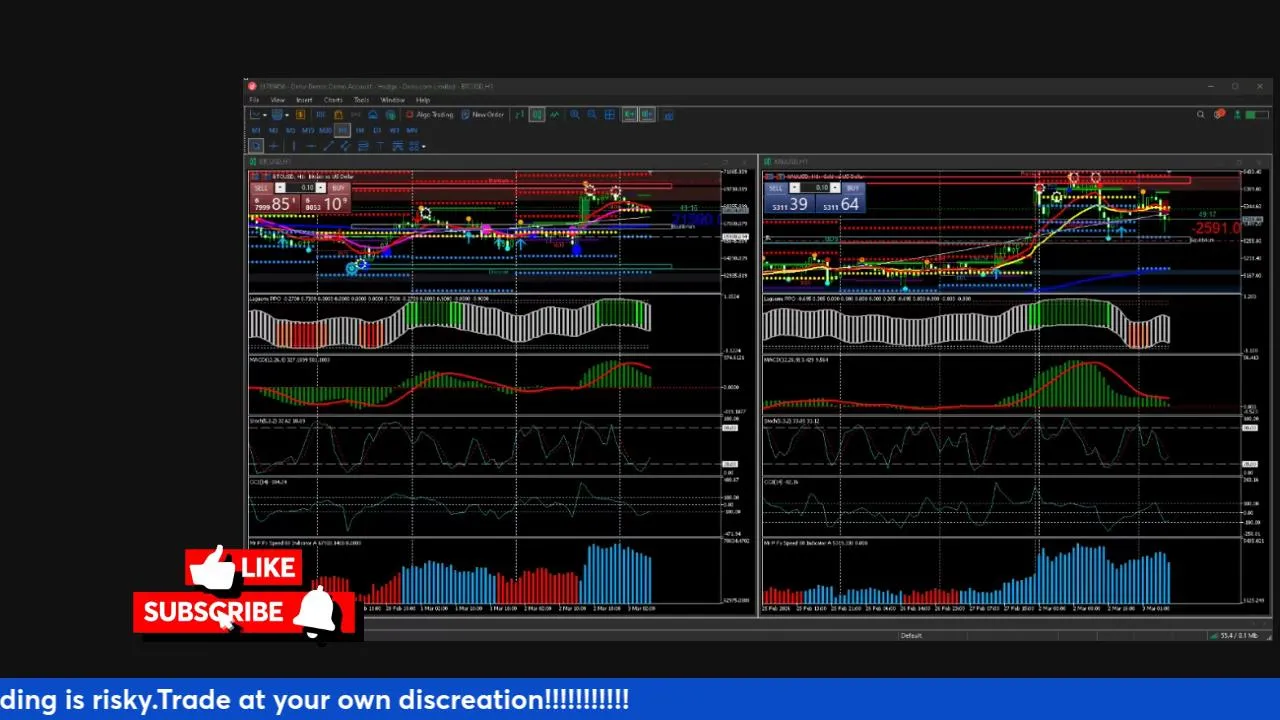Zoom in the chart
This screenshot has height=720, width=1280.
[575, 115]
